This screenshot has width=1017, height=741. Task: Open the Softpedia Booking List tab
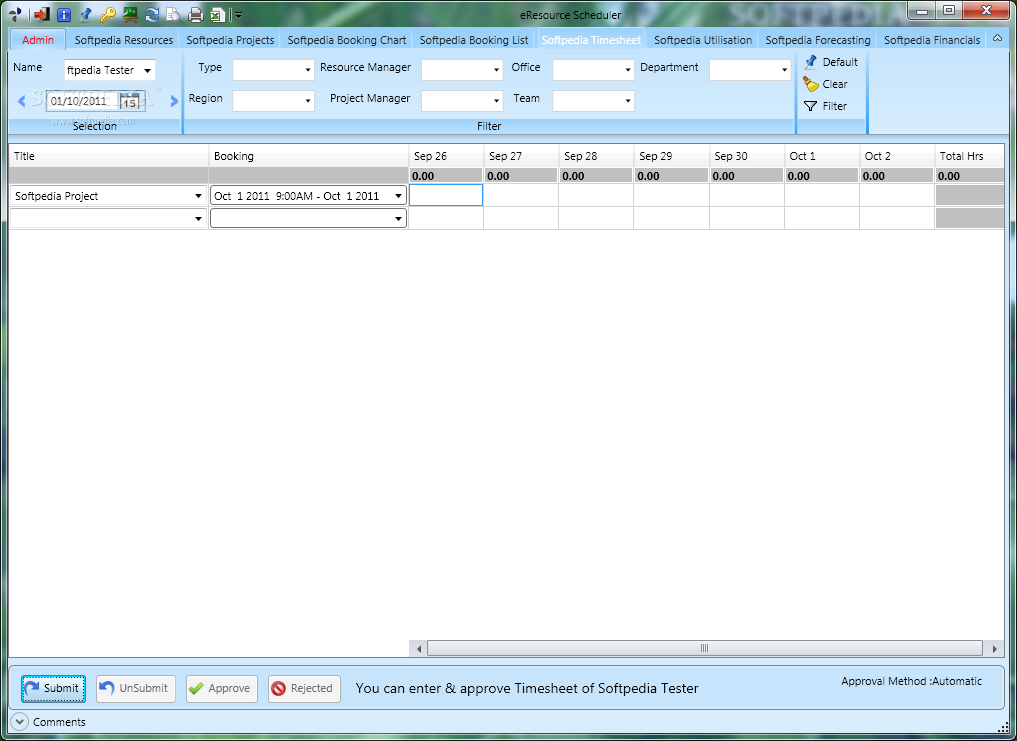click(x=473, y=40)
